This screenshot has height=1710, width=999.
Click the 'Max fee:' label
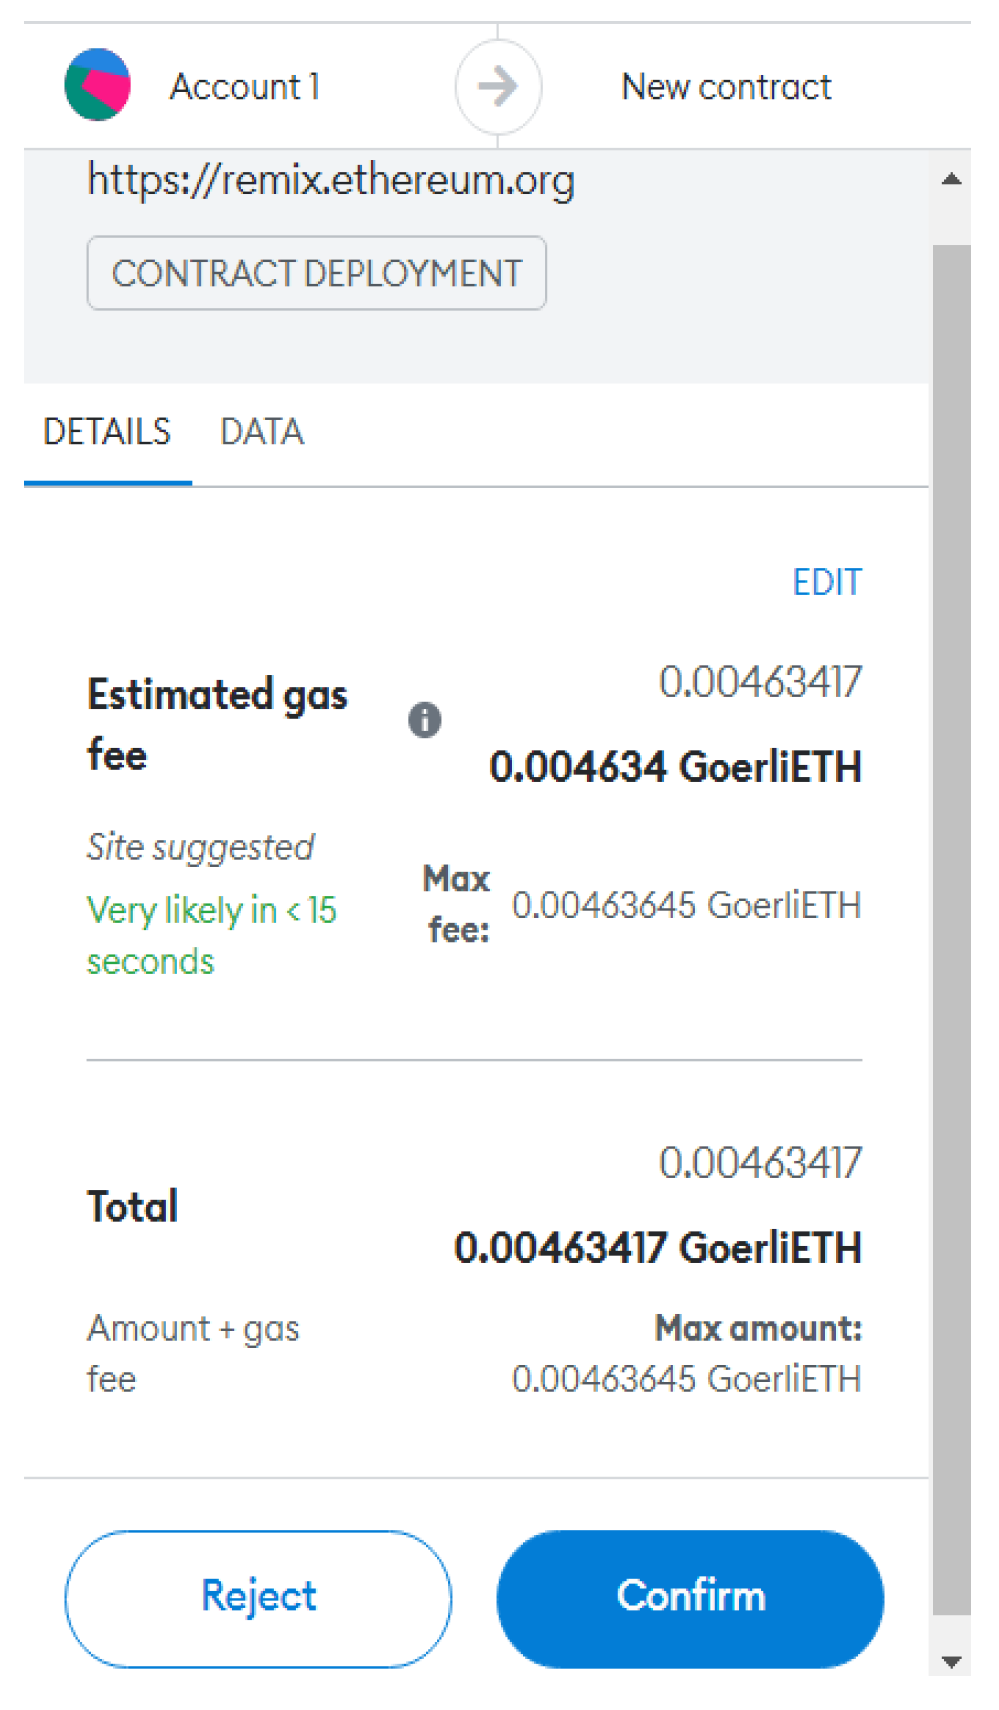[x=457, y=904]
